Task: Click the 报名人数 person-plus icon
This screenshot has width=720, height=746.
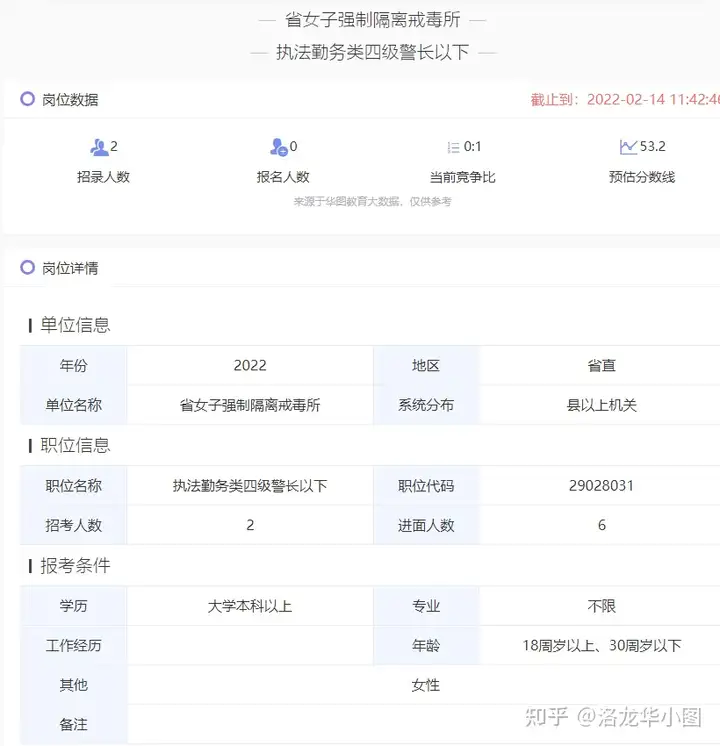Action: click(278, 147)
